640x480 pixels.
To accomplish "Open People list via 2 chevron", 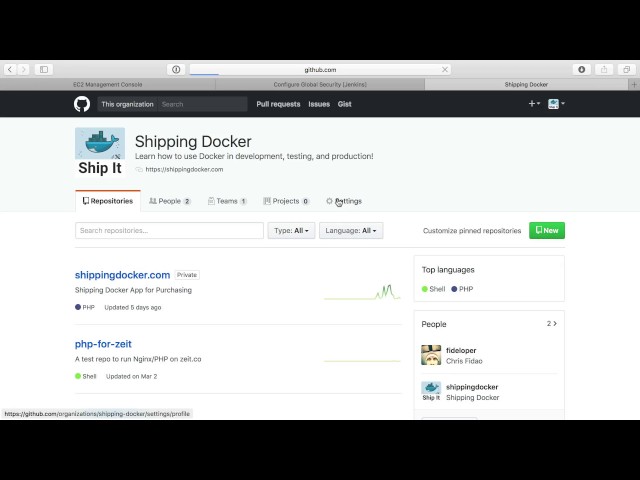I will click(552, 324).
